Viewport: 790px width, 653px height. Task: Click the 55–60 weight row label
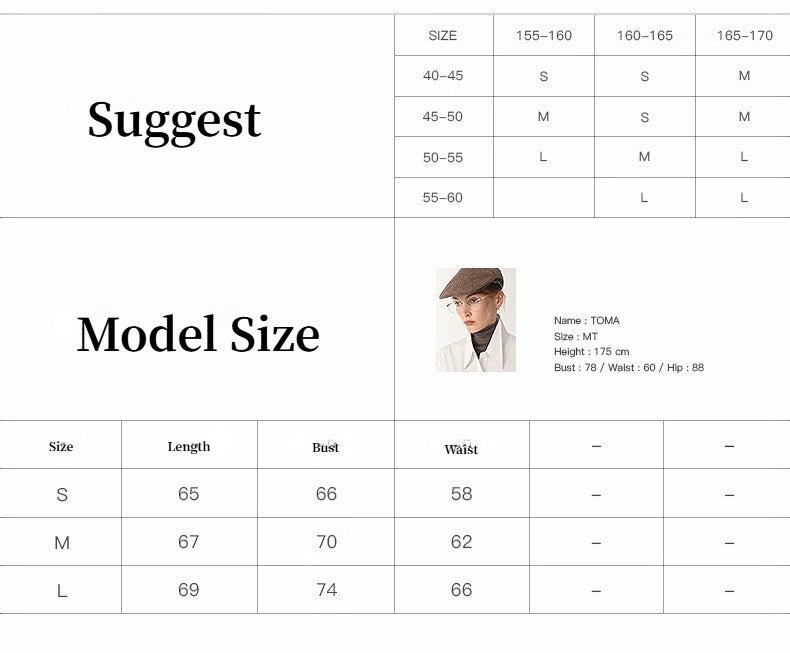[x=442, y=198]
